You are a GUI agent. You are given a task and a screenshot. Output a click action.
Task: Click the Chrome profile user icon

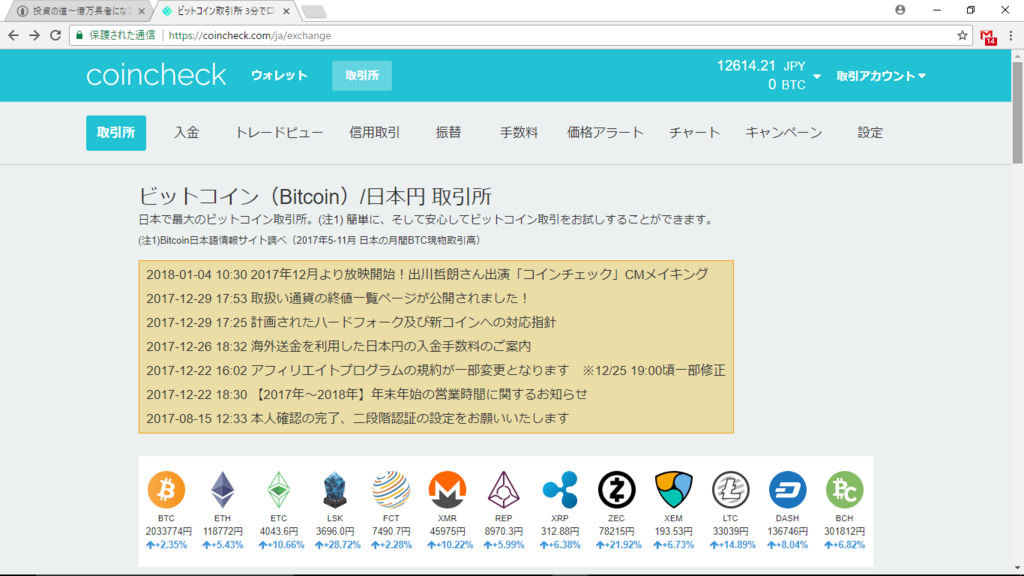[900, 10]
